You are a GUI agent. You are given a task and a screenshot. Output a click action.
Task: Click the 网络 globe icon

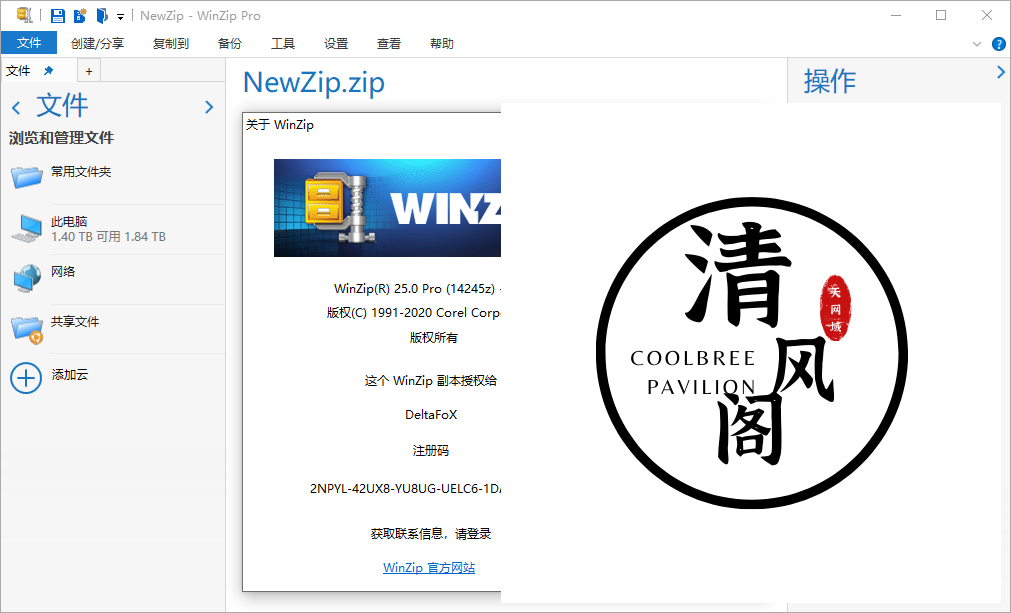pos(27,278)
